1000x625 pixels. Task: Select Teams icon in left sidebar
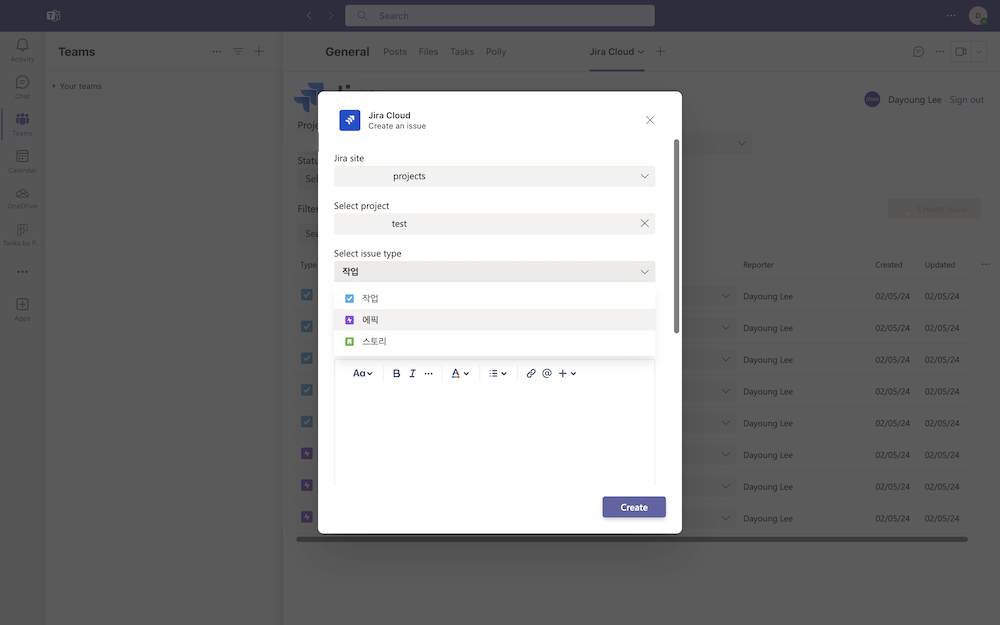22,124
